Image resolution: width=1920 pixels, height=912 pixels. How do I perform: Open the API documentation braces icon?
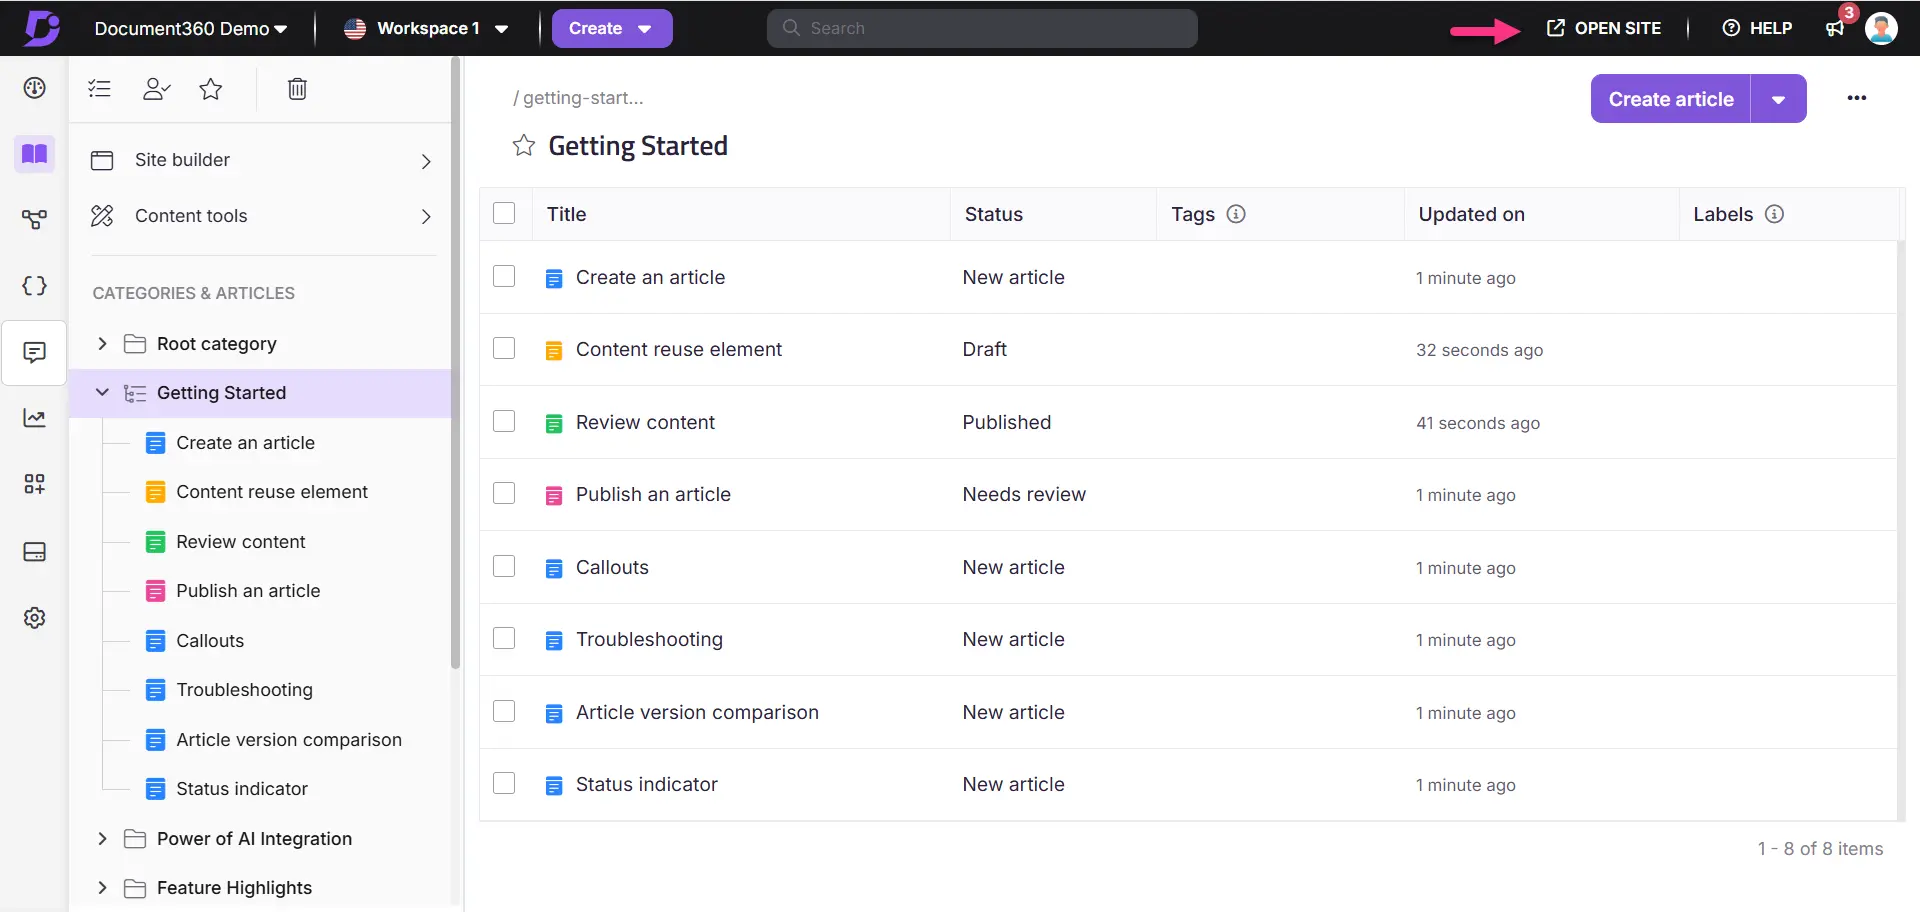point(34,286)
